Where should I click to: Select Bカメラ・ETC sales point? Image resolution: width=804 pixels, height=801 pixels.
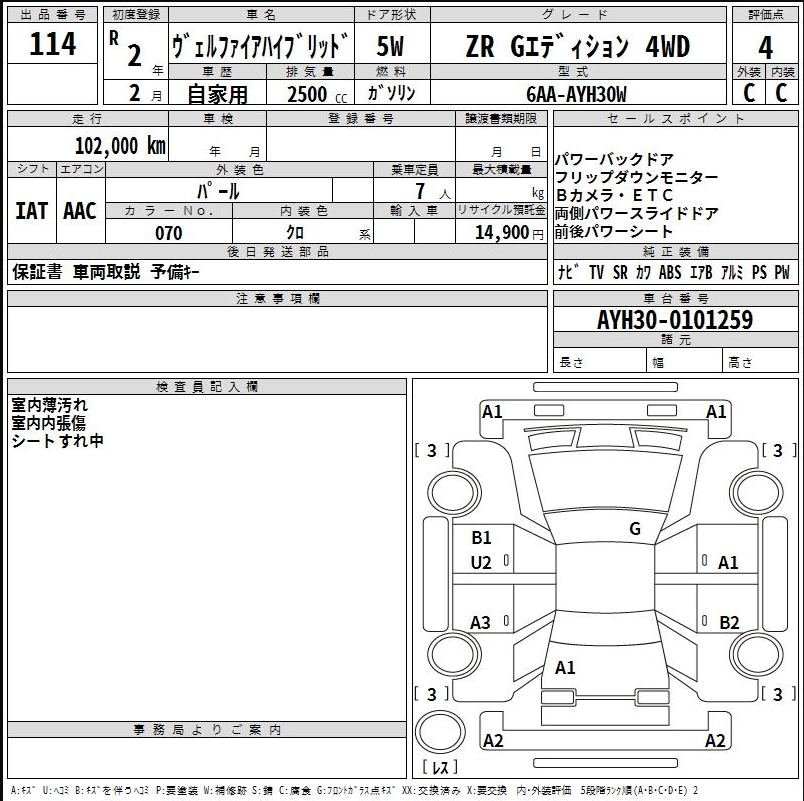click(x=614, y=195)
